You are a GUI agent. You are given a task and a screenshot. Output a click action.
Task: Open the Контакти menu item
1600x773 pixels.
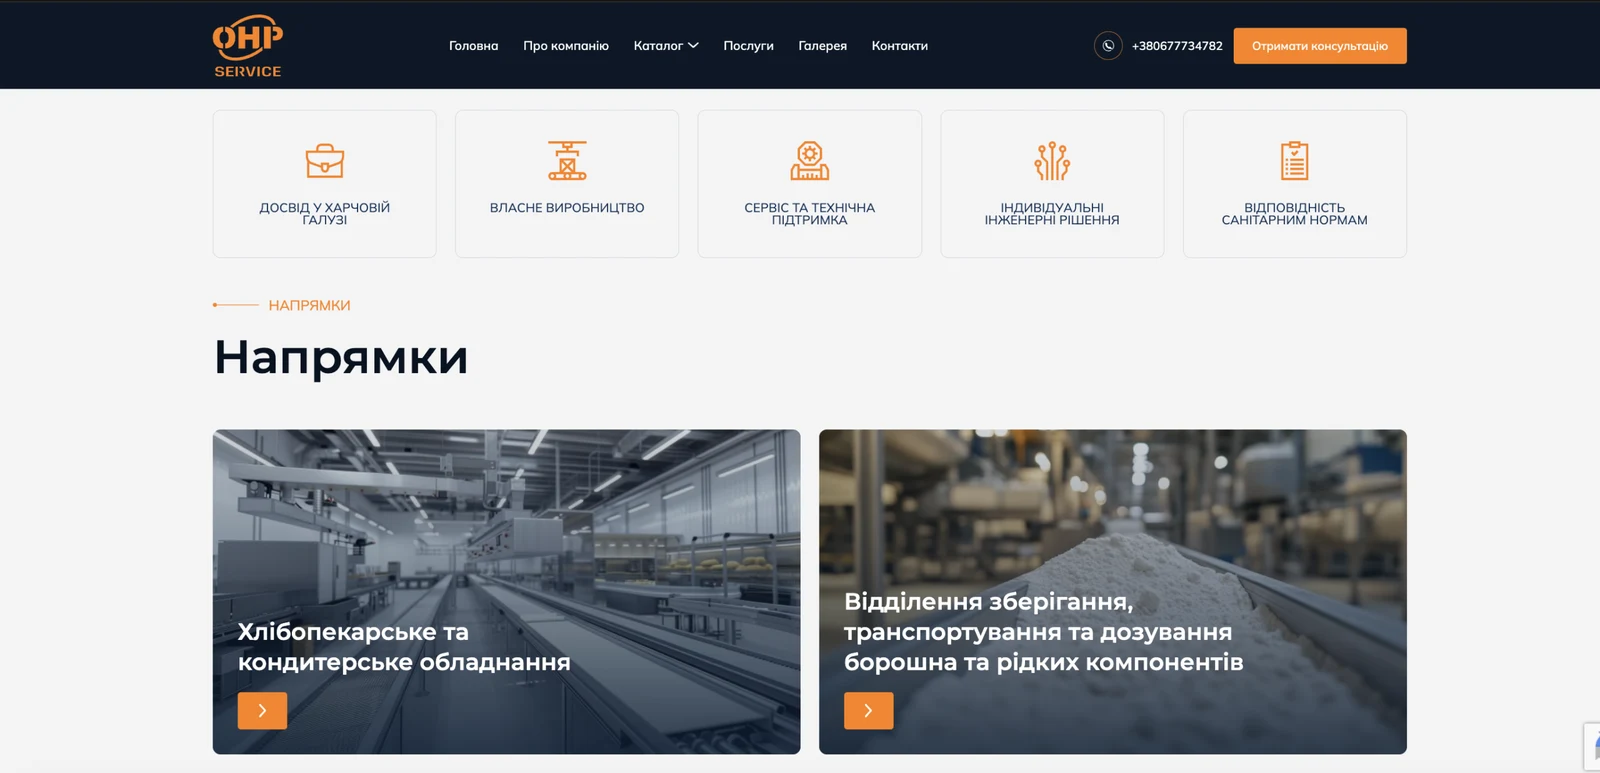pyautogui.click(x=900, y=46)
